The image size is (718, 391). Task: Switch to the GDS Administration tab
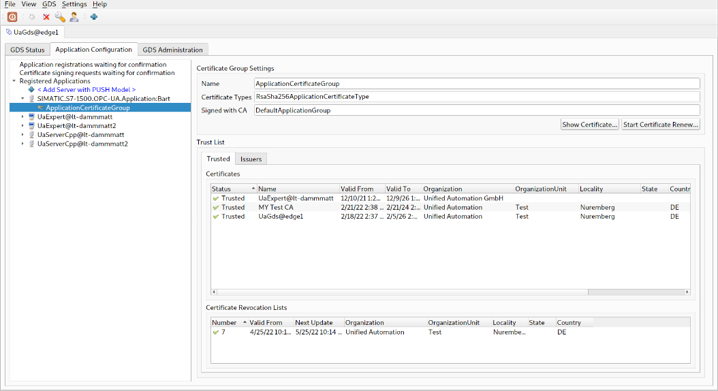click(x=173, y=49)
